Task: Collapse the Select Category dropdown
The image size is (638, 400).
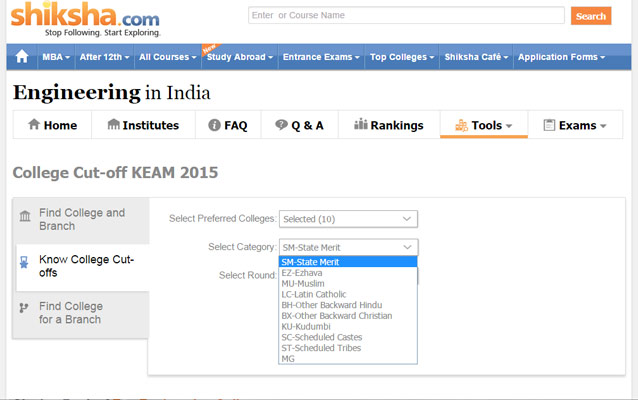Action: pyautogui.click(x=348, y=246)
